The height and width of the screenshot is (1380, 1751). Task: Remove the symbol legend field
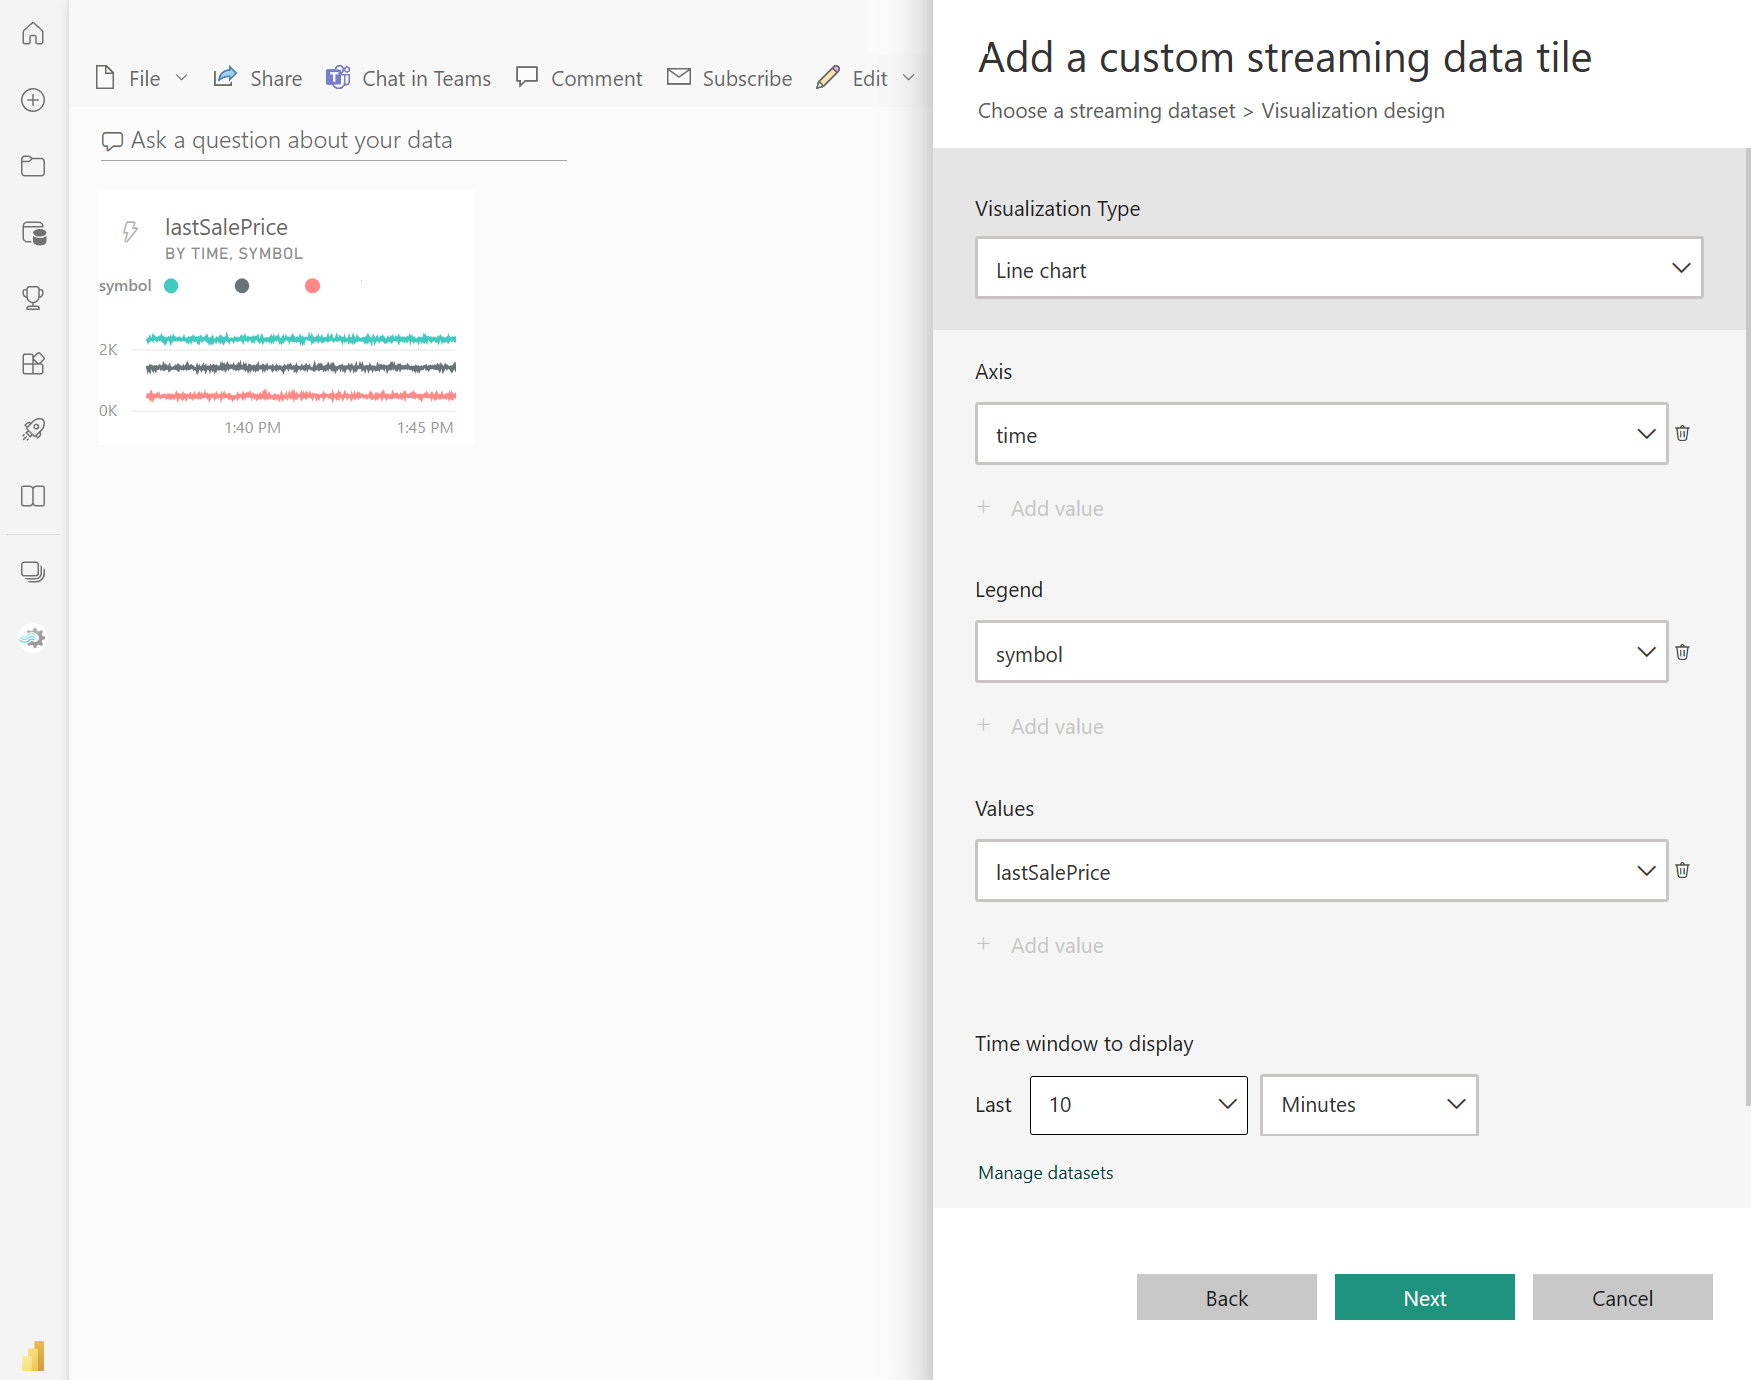[1682, 652]
